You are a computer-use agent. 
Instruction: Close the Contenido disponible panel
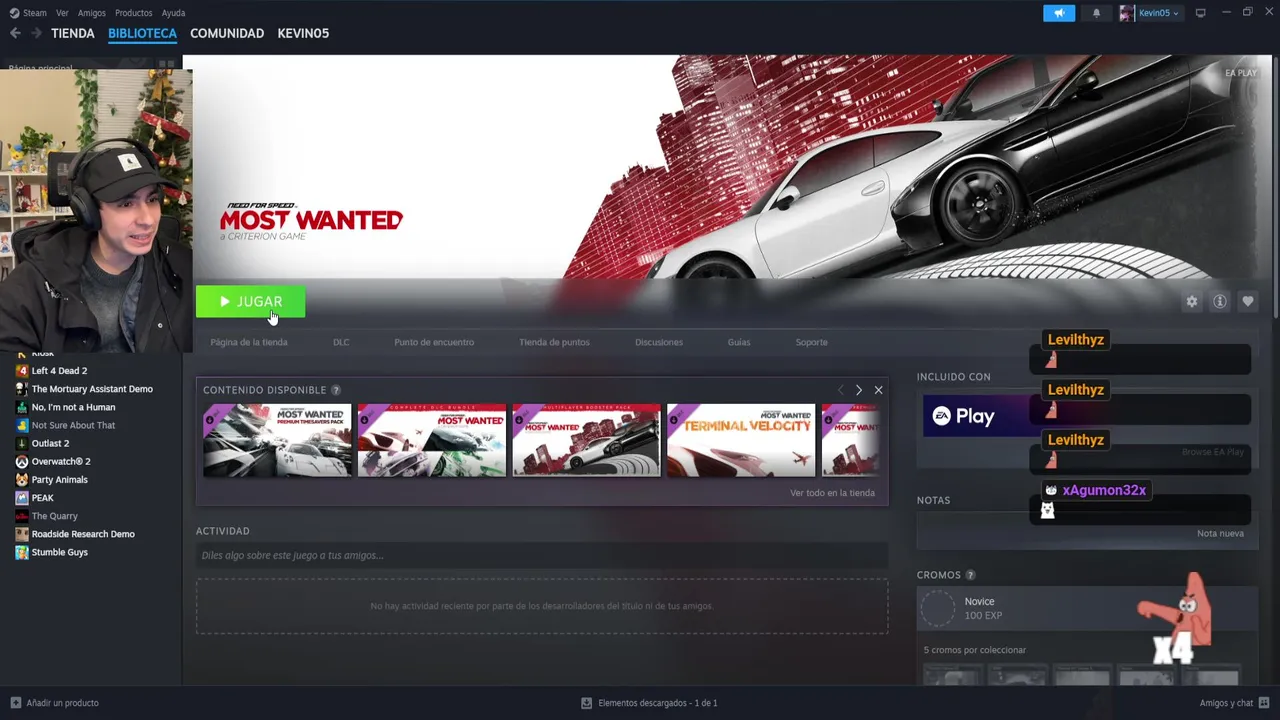click(878, 390)
